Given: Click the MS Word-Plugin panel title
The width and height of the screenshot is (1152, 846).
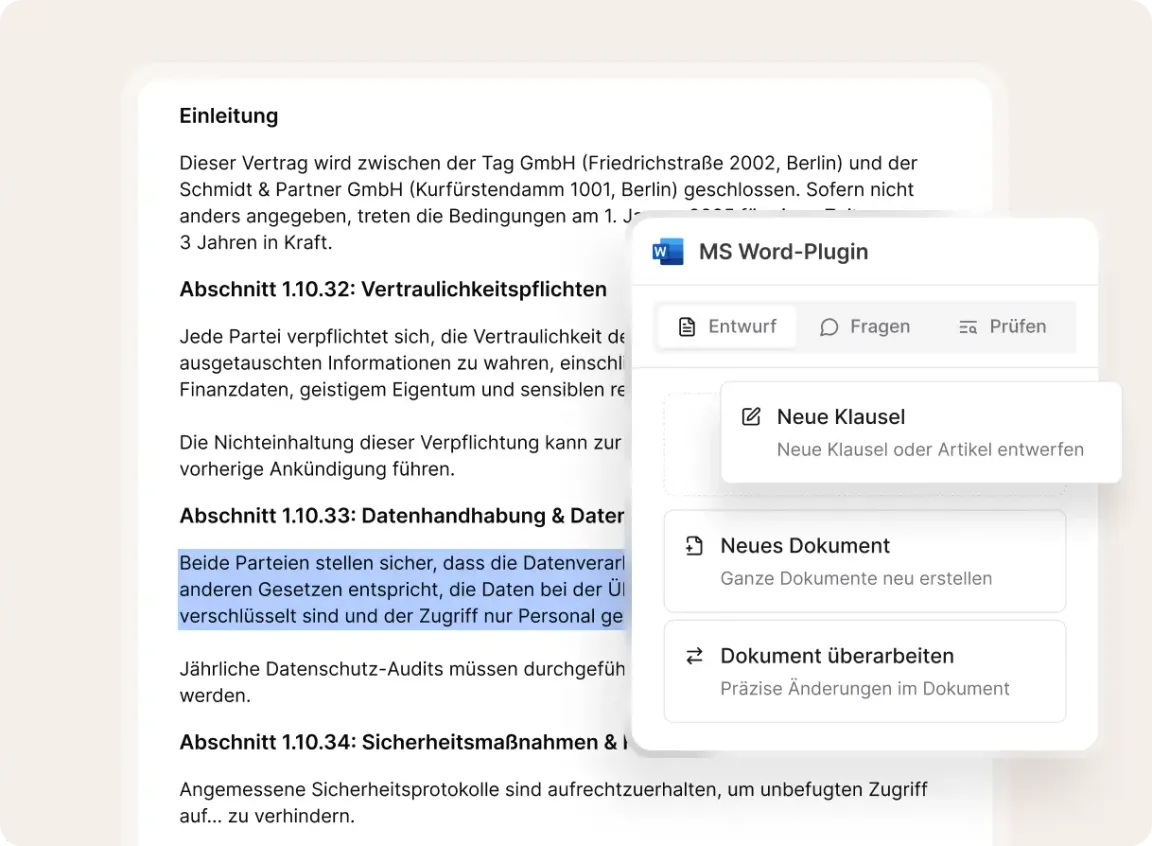Looking at the screenshot, I should [x=783, y=252].
